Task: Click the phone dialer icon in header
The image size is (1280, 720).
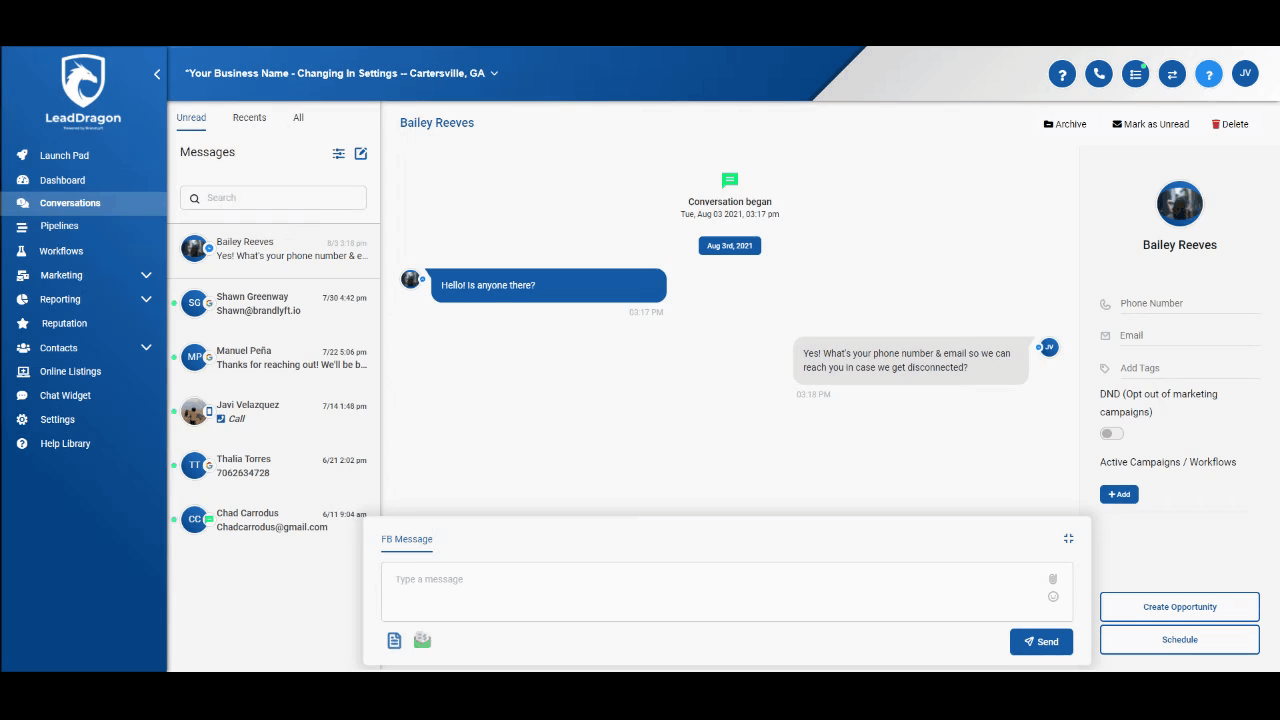Action: tap(1098, 74)
